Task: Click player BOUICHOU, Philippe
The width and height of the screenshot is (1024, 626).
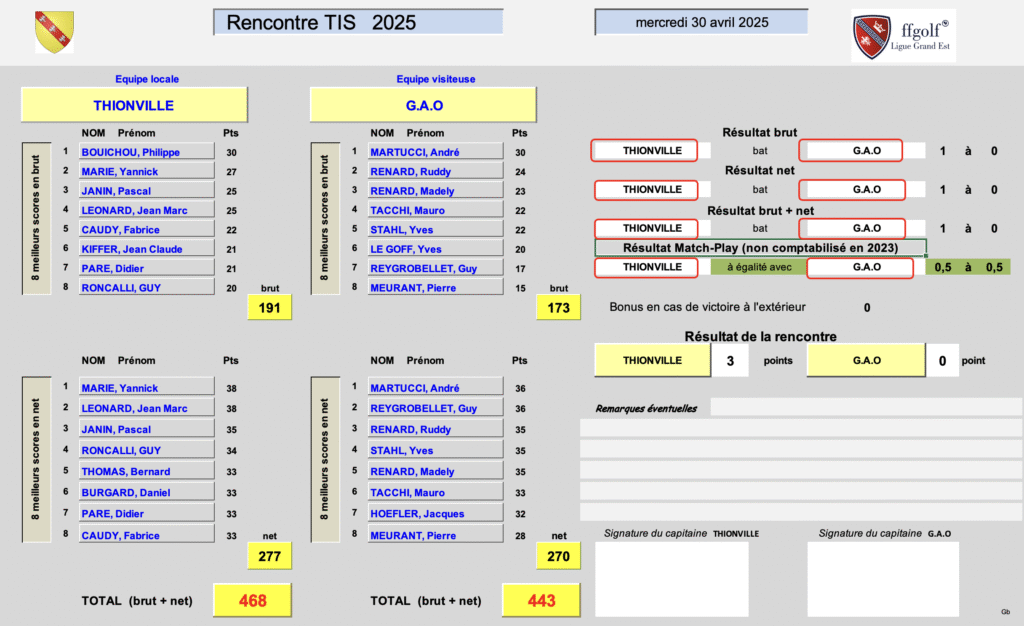Action: [146, 152]
